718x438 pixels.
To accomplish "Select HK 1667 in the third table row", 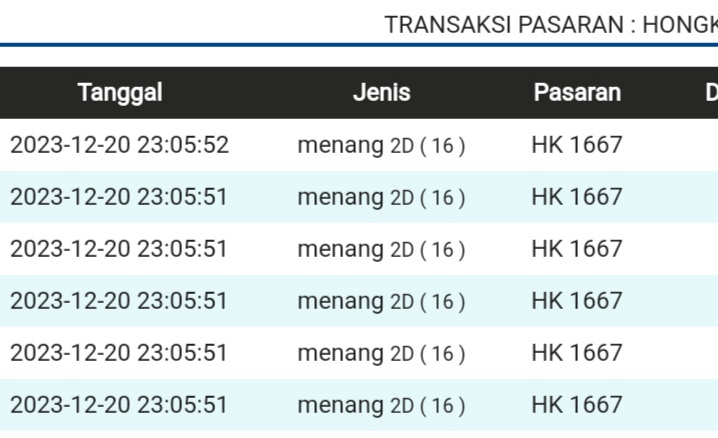I will click(x=576, y=249).
